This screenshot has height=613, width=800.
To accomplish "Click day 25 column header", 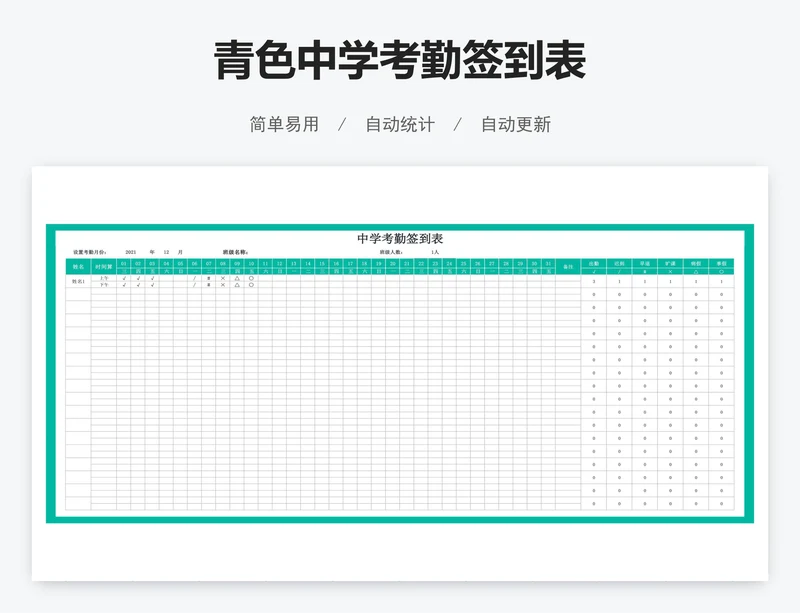I will point(463,263).
